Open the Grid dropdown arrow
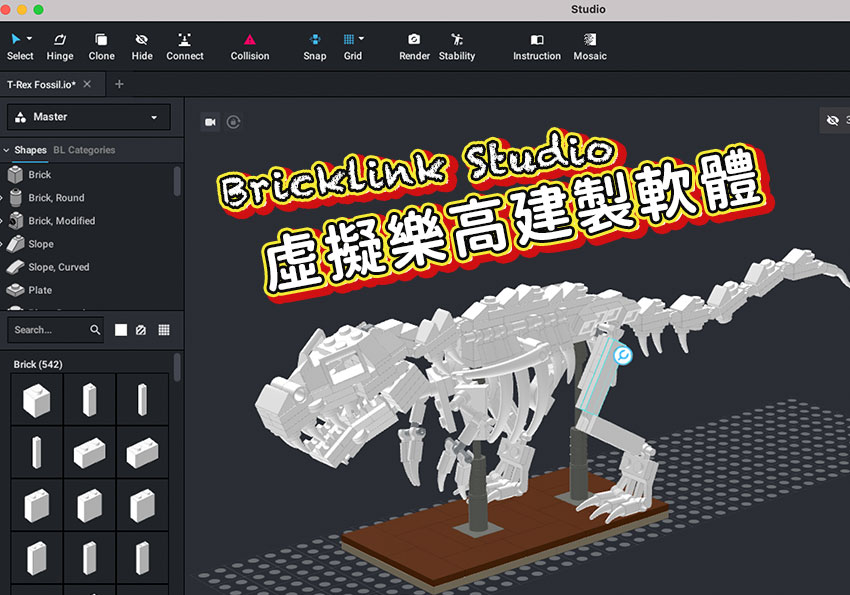This screenshot has height=595, width=850. [x=362, y=38]
